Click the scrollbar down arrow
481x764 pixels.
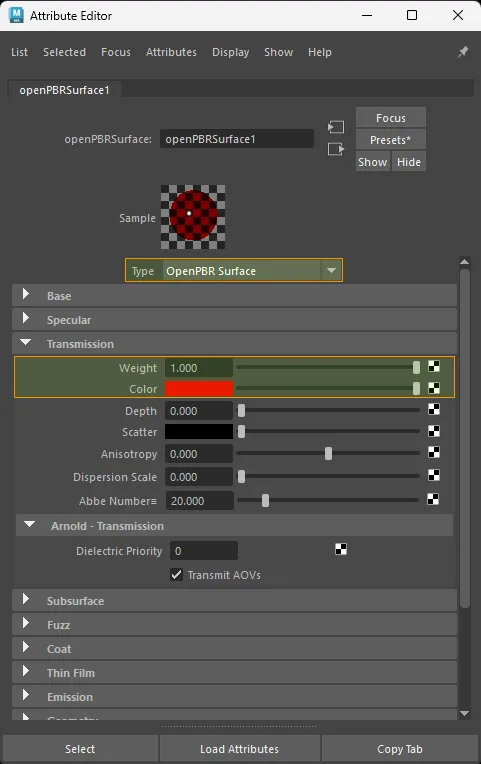coord(465,714)
